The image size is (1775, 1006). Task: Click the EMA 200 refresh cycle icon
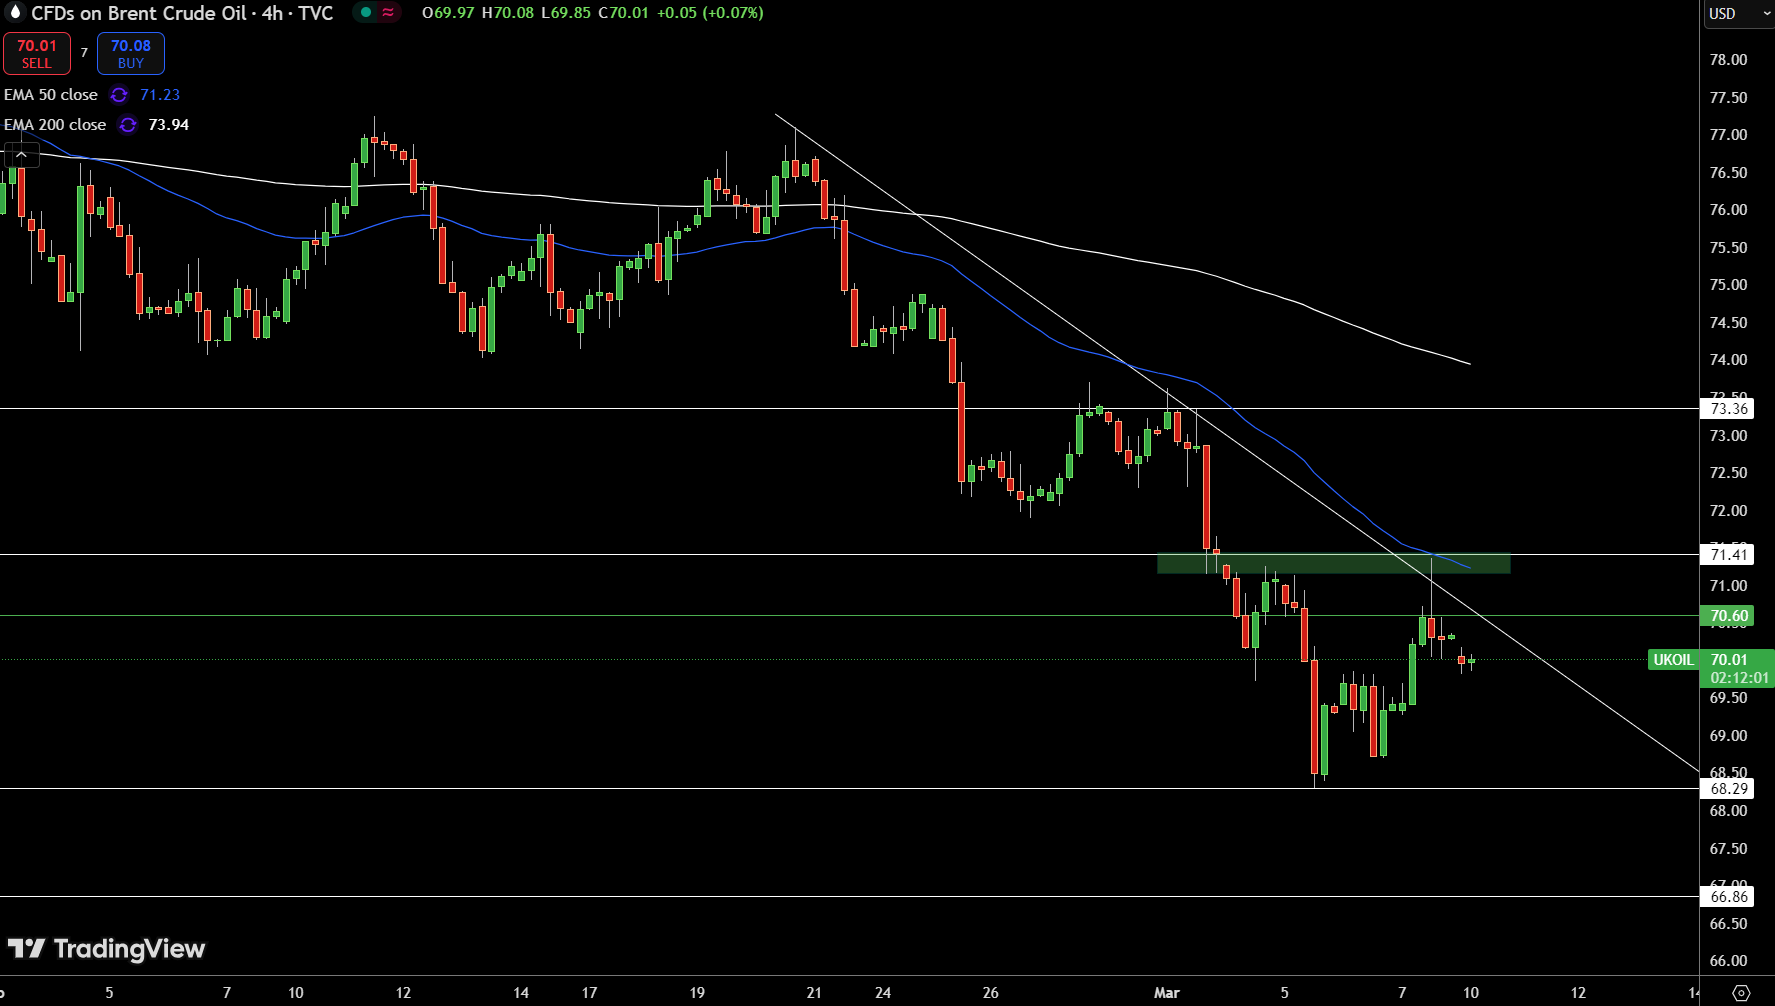(128, 125)
